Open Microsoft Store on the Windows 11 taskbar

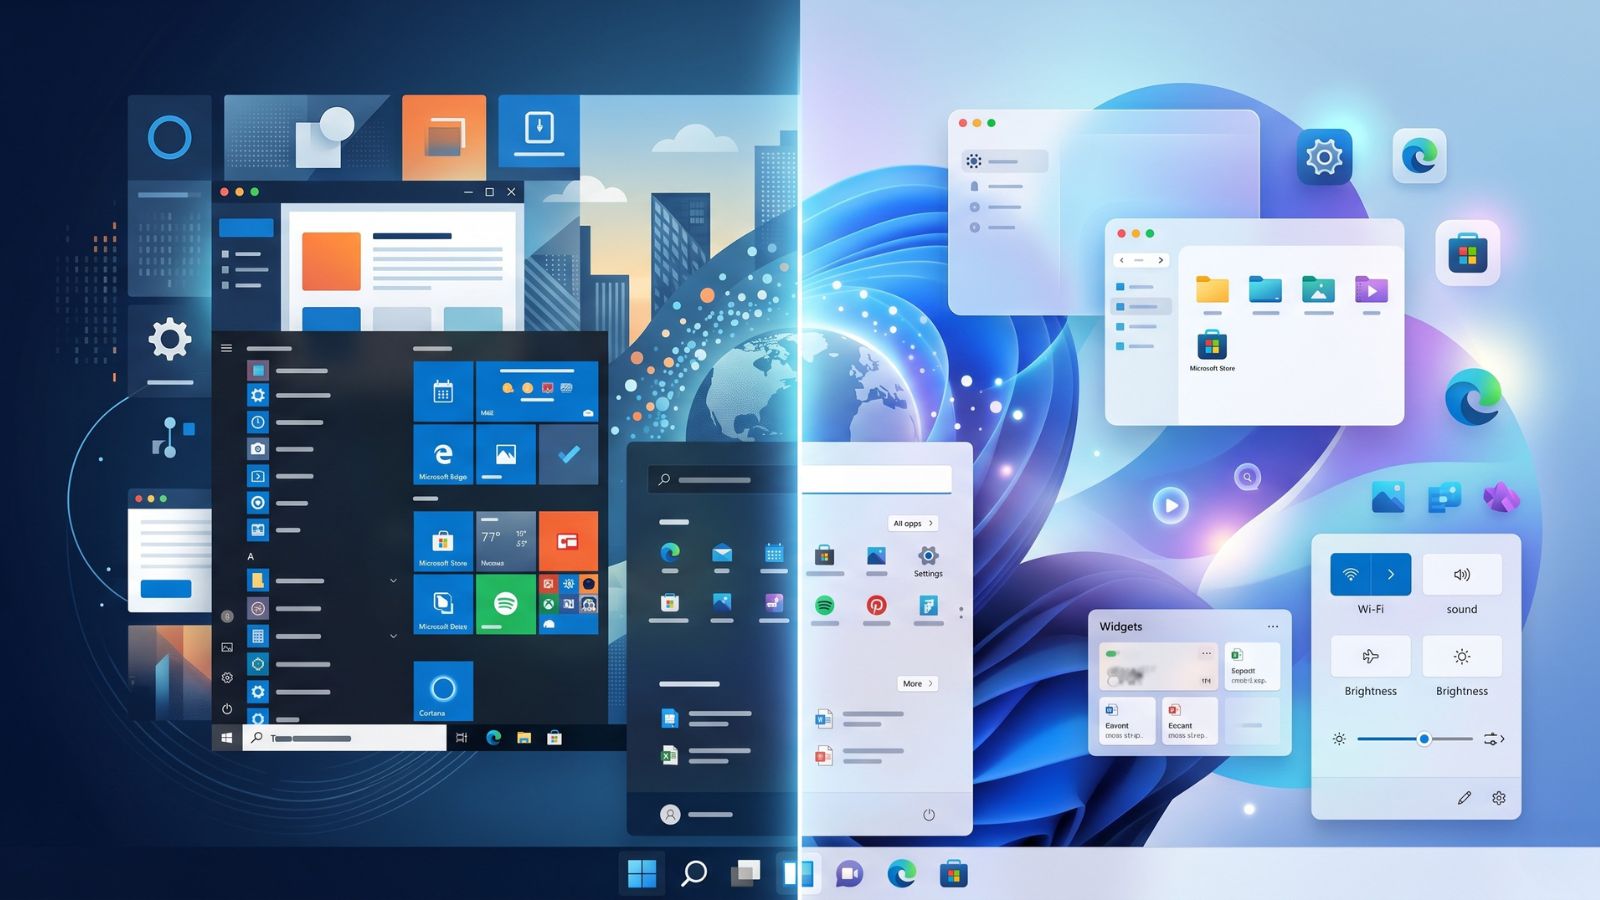(x=954, y=875)
